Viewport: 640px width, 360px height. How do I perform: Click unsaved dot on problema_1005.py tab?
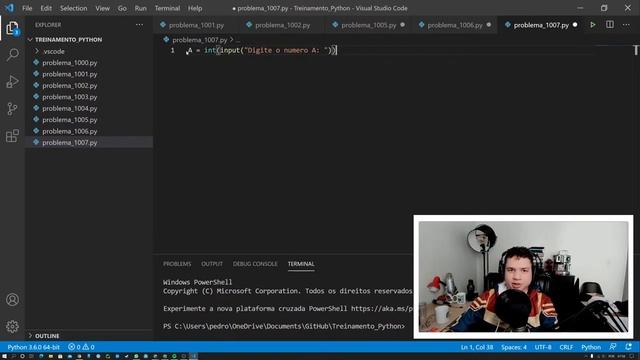coord(402,25)
